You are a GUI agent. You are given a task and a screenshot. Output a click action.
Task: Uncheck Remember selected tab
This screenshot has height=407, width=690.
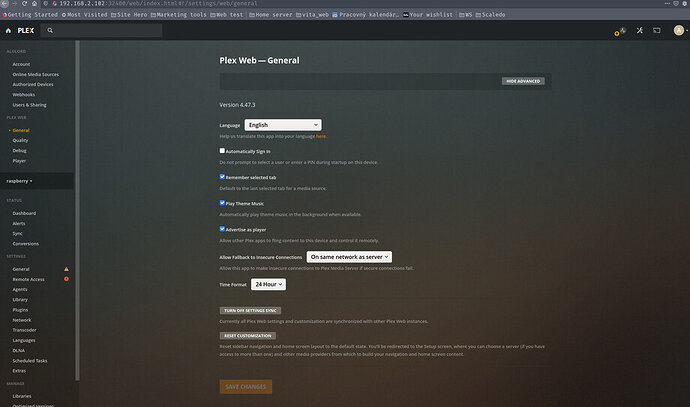tap(222, 176)
